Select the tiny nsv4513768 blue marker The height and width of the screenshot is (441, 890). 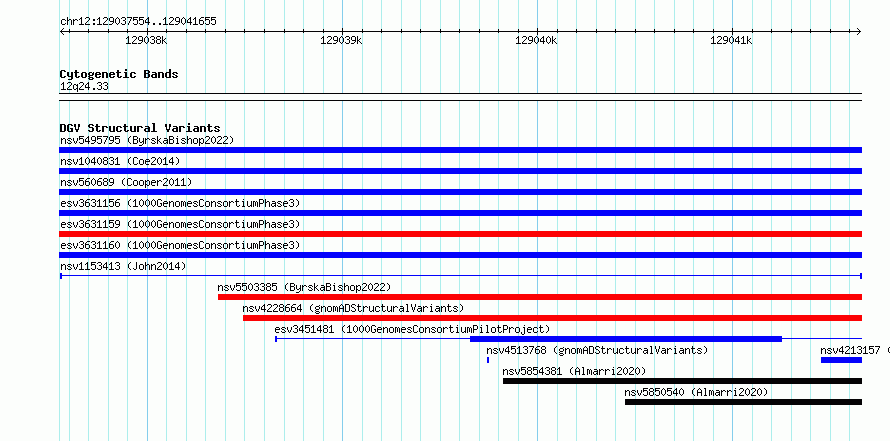pos(488,360)
